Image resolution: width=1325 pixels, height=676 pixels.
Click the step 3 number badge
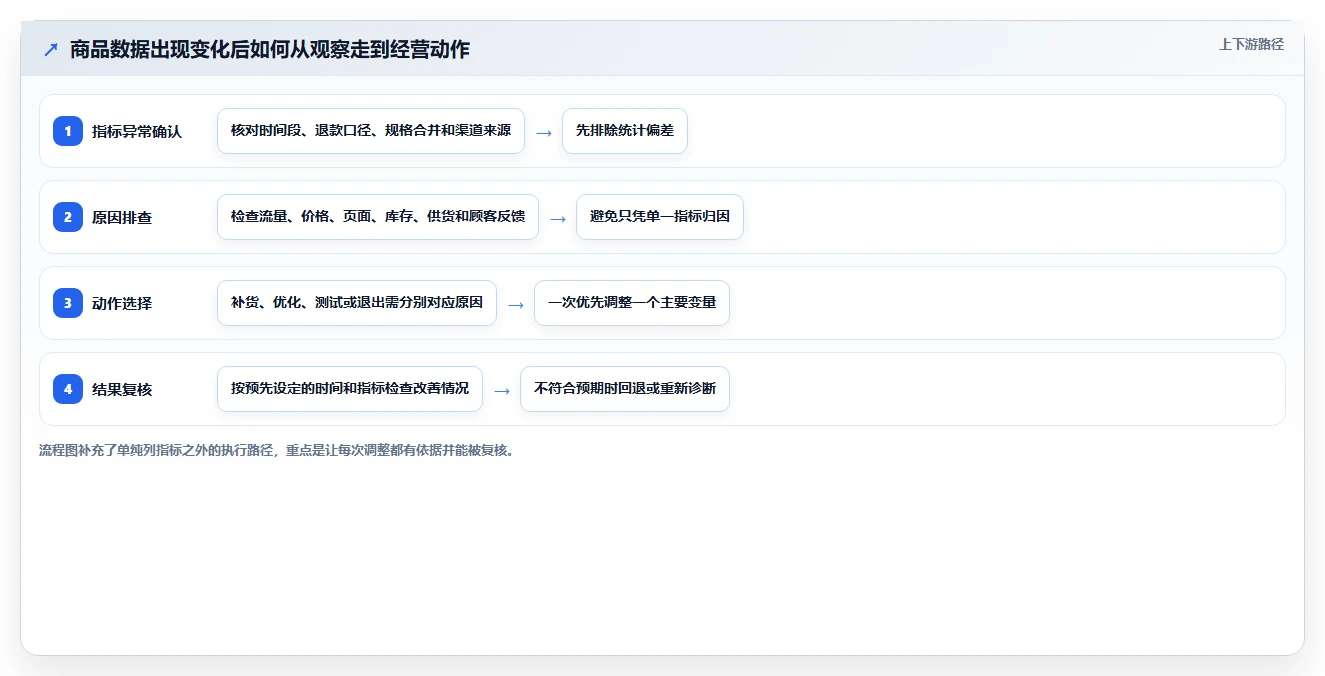pos(68,302)
